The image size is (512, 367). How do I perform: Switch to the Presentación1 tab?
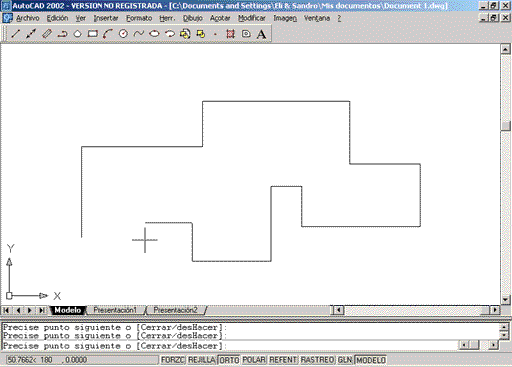115,310
